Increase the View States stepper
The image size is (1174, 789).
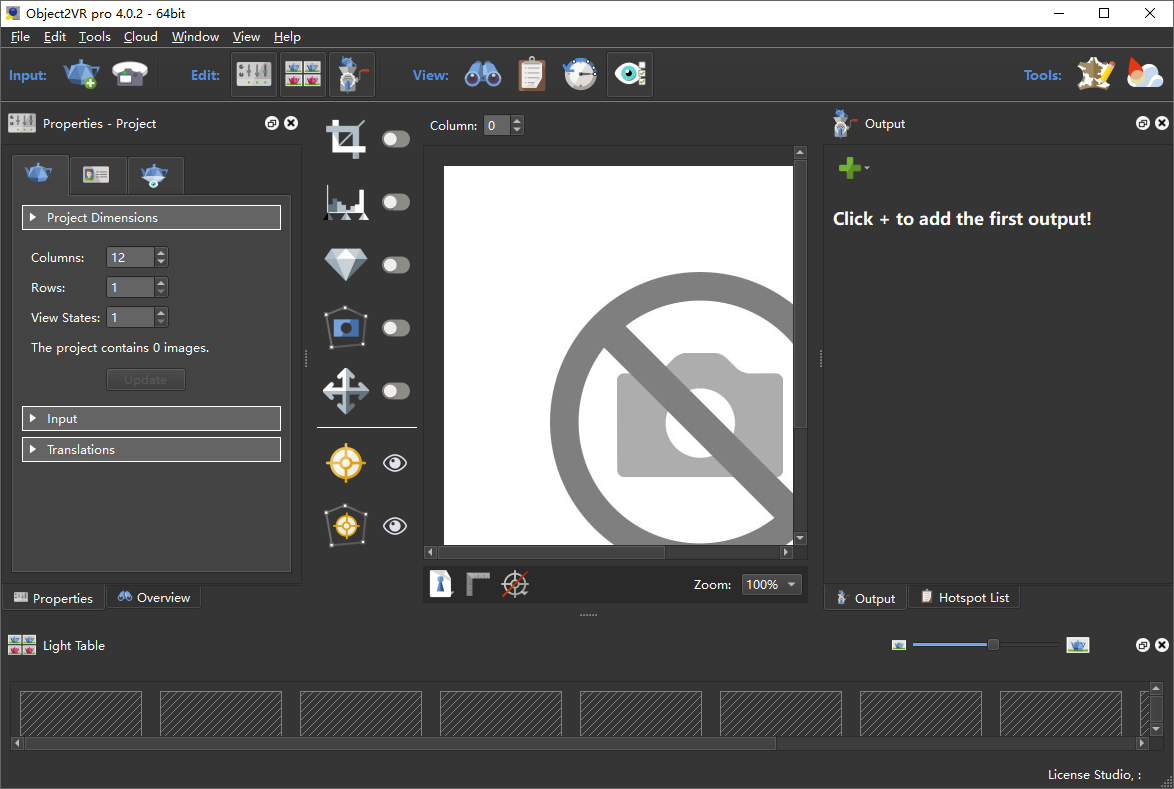[161, 313]
